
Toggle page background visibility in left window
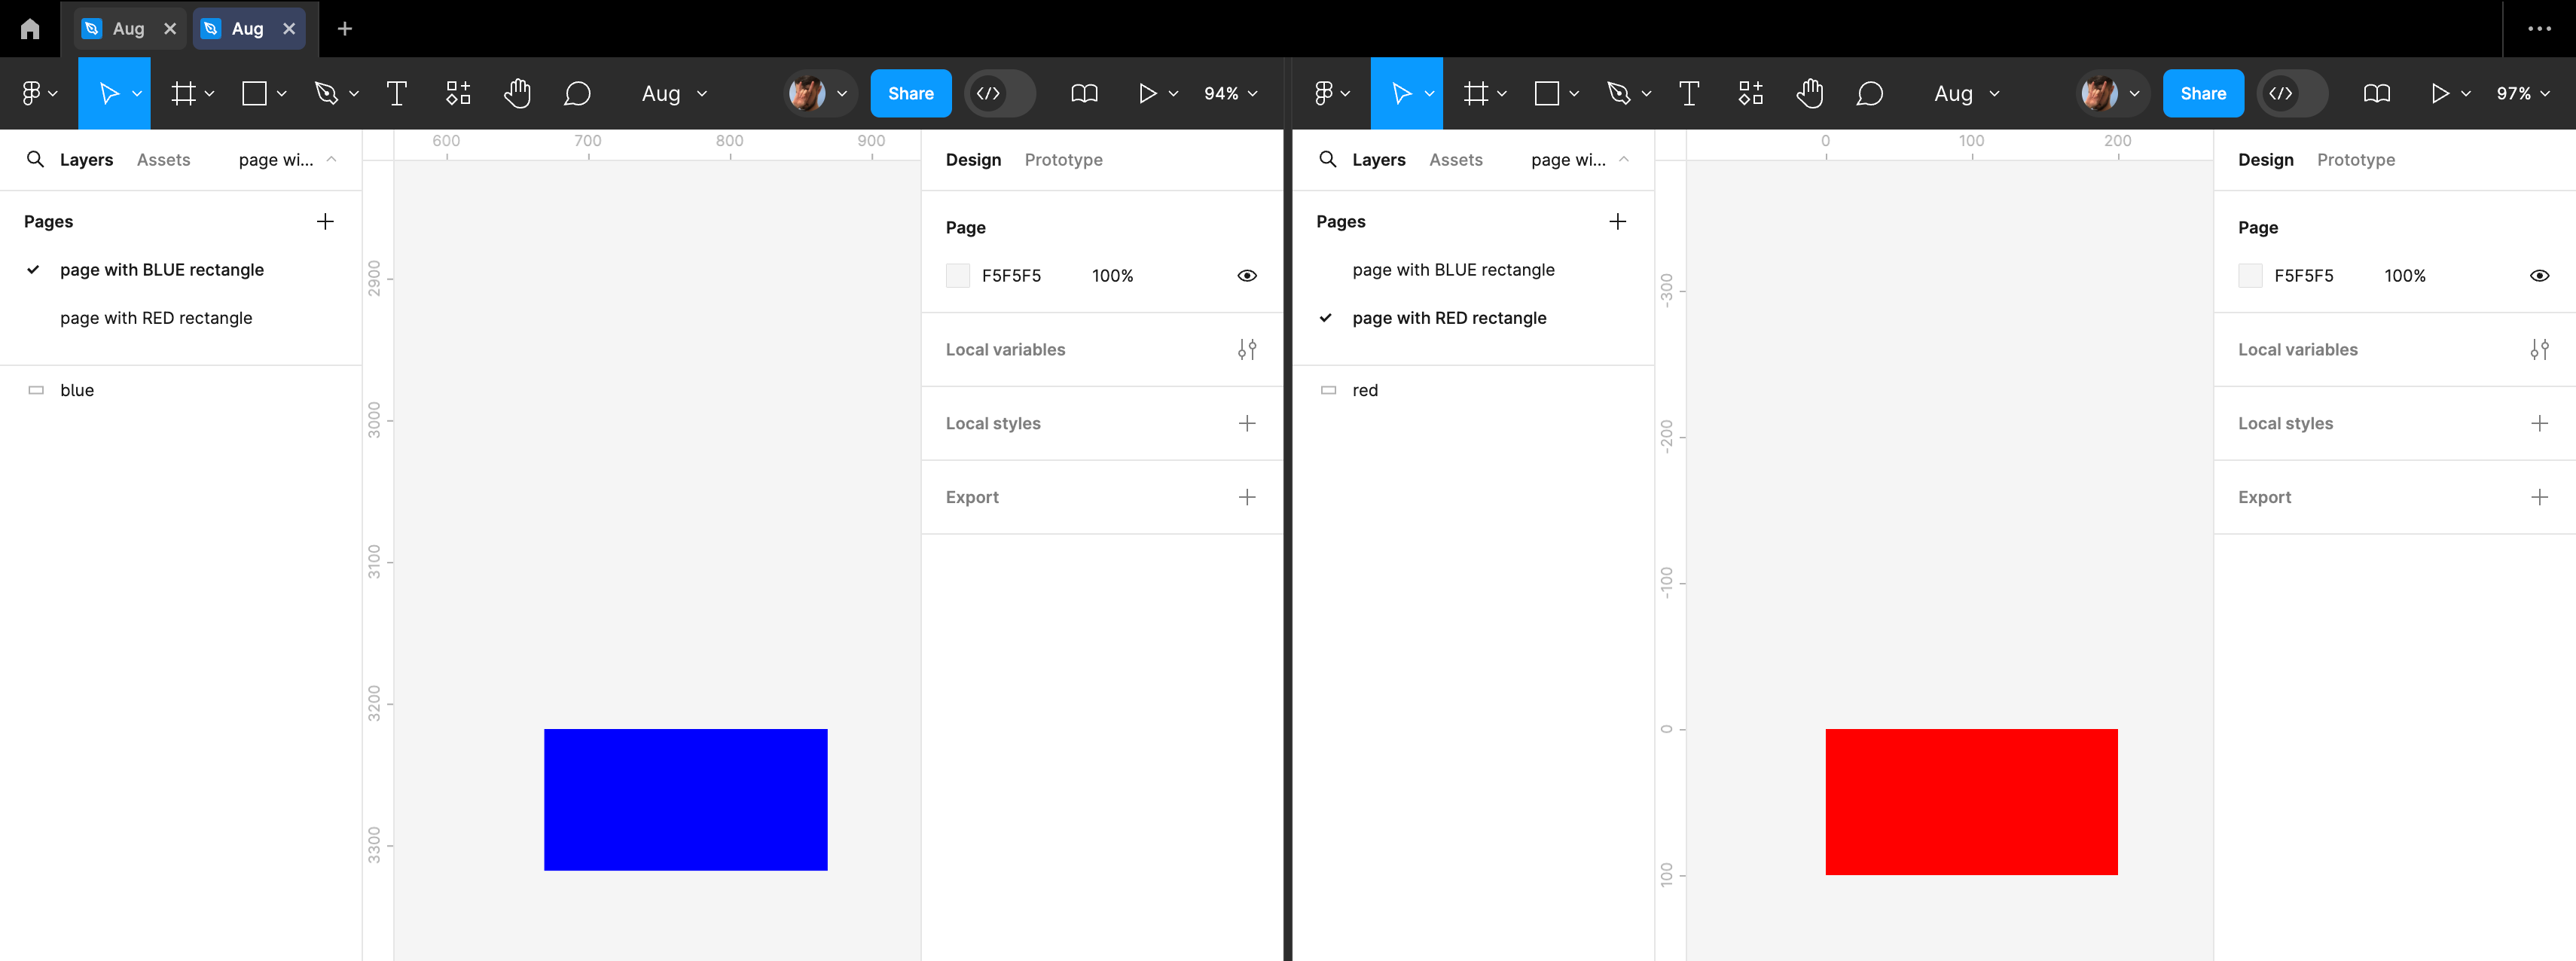(x=1247, y=275)
